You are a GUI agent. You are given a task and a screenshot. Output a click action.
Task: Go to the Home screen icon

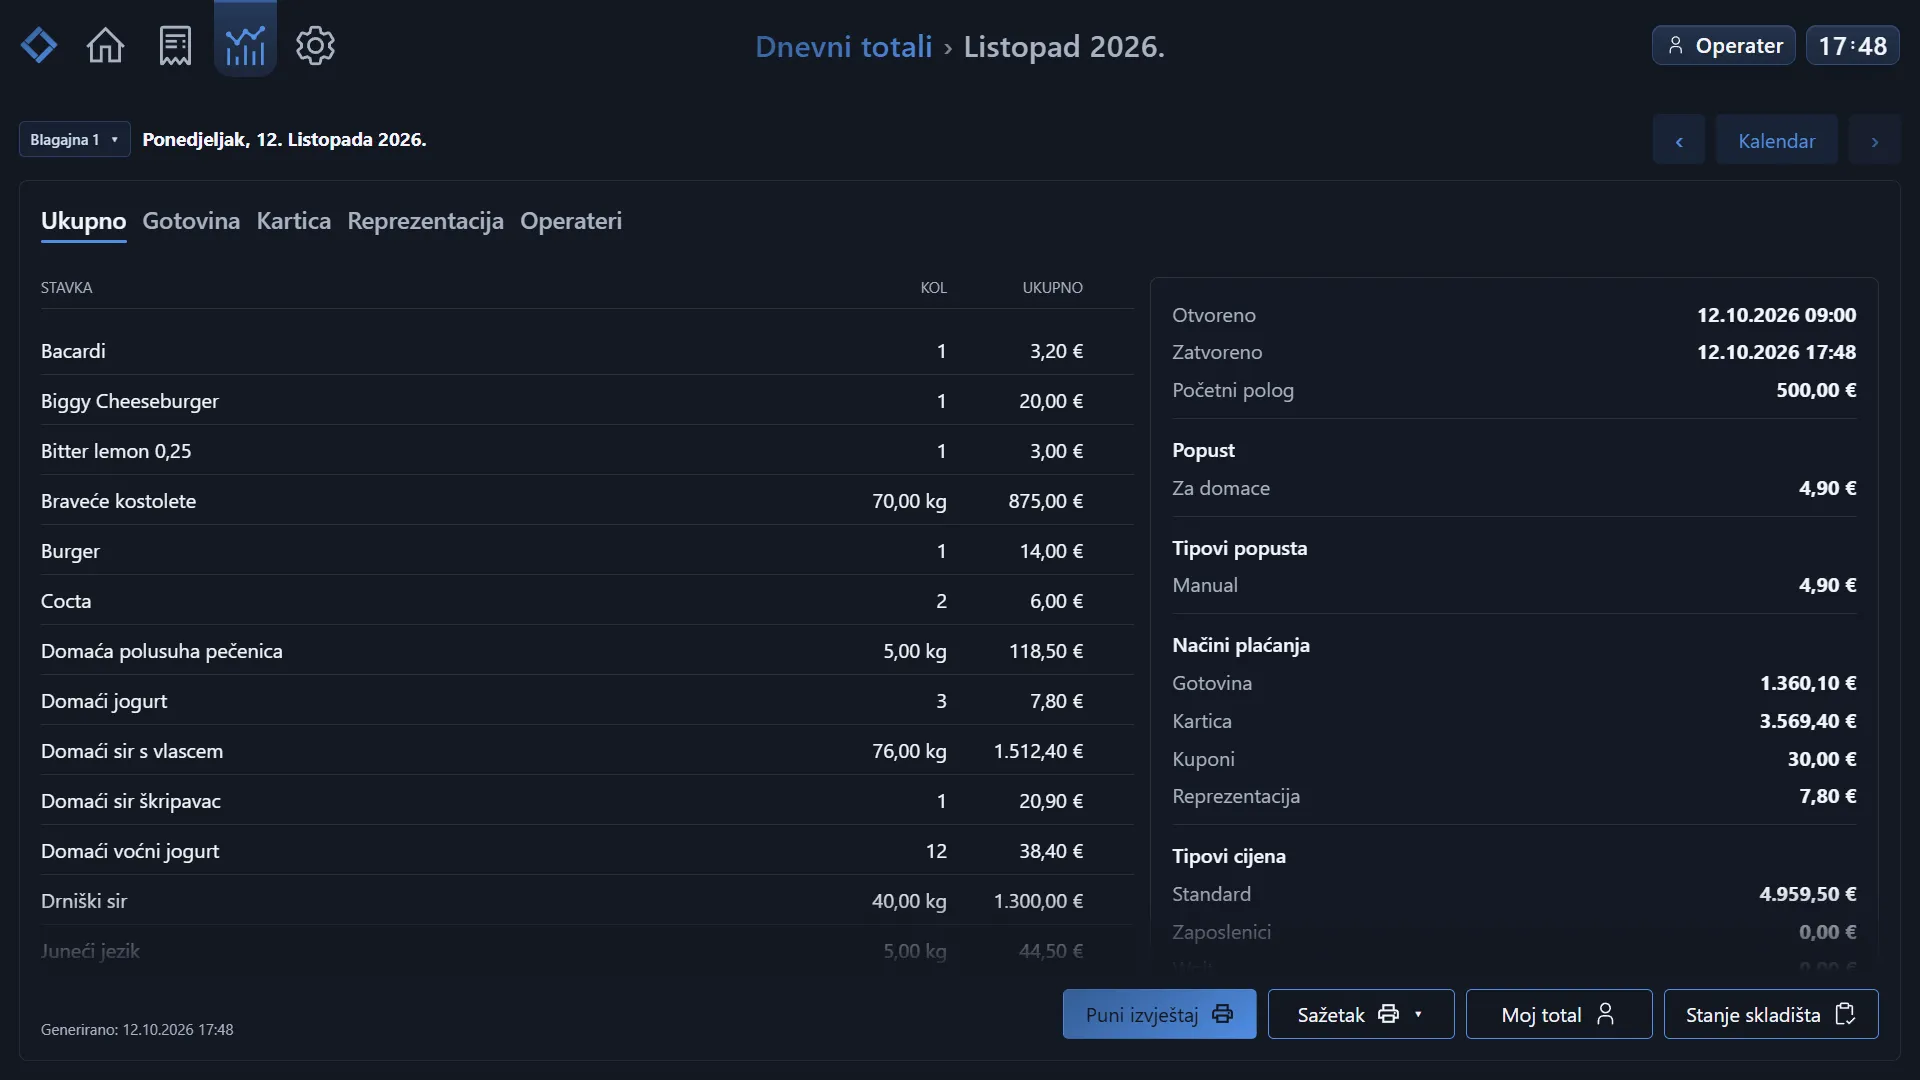(105, 45)
